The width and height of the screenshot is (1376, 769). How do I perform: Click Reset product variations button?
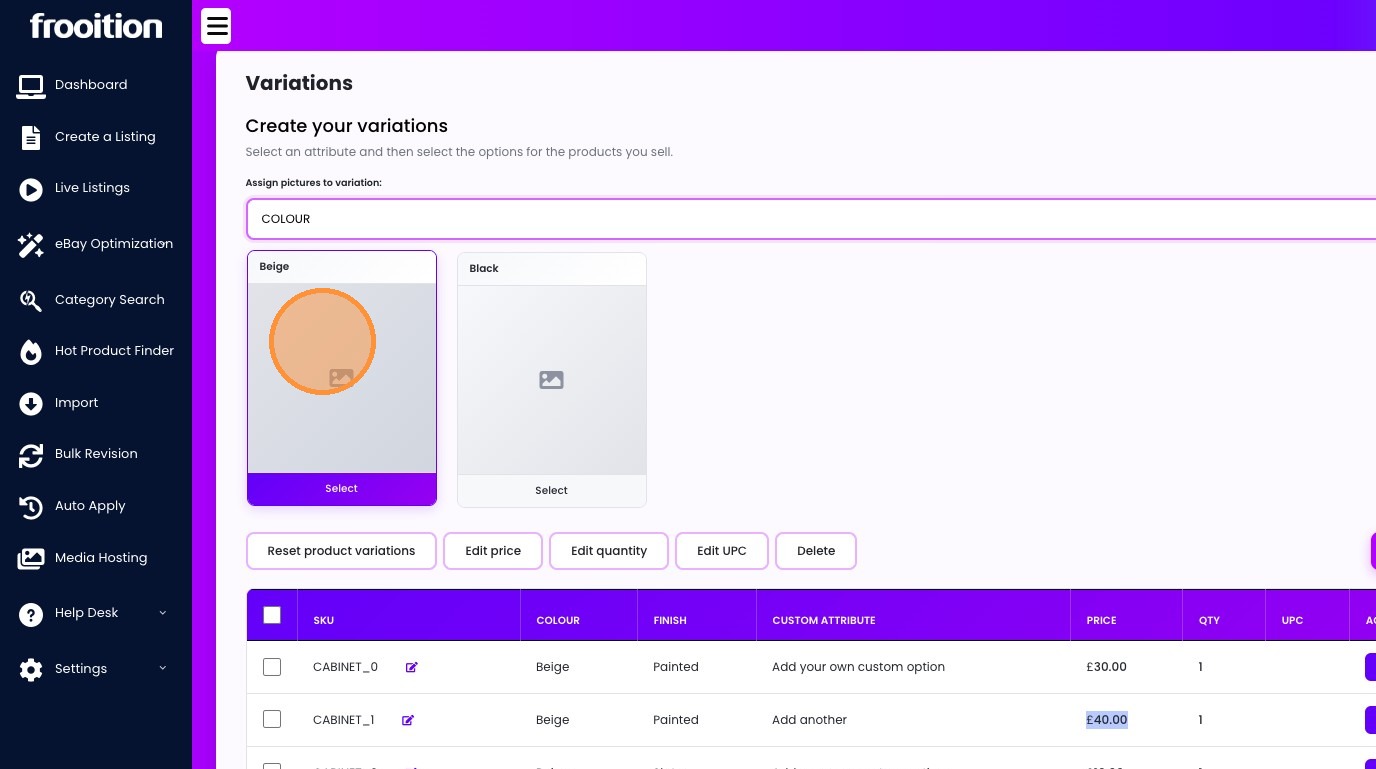(341, 551)
